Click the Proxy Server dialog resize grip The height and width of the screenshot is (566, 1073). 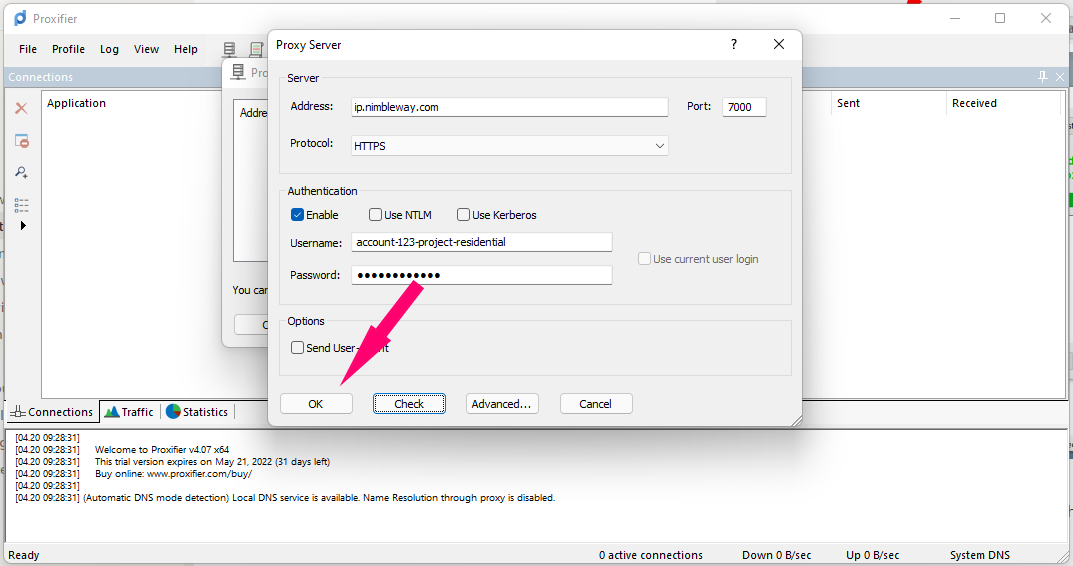(x=796, y=421)
